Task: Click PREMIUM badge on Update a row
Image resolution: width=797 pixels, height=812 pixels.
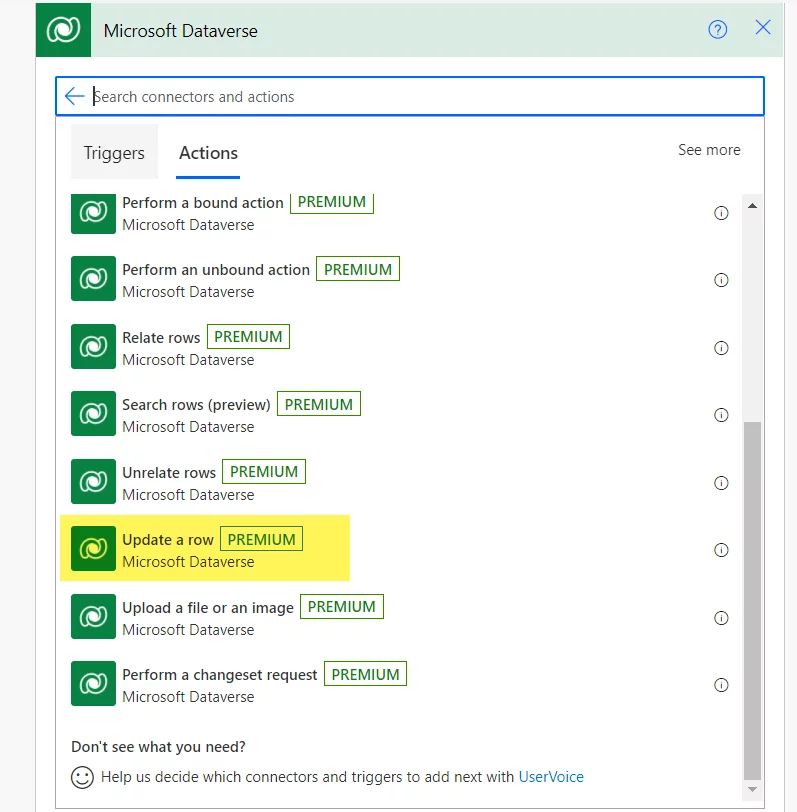Action: (262, 539)
